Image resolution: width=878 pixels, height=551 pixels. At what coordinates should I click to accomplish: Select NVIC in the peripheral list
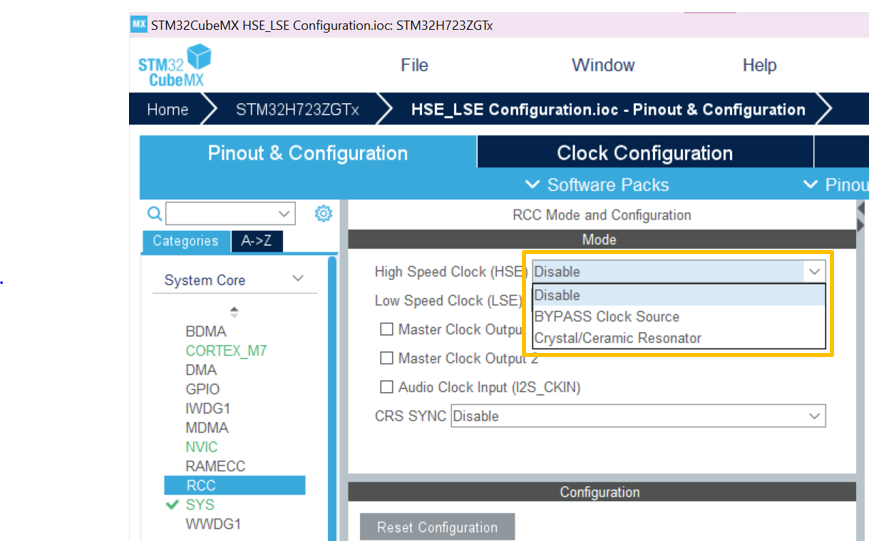pyautogui.click(x=201, y=447)
